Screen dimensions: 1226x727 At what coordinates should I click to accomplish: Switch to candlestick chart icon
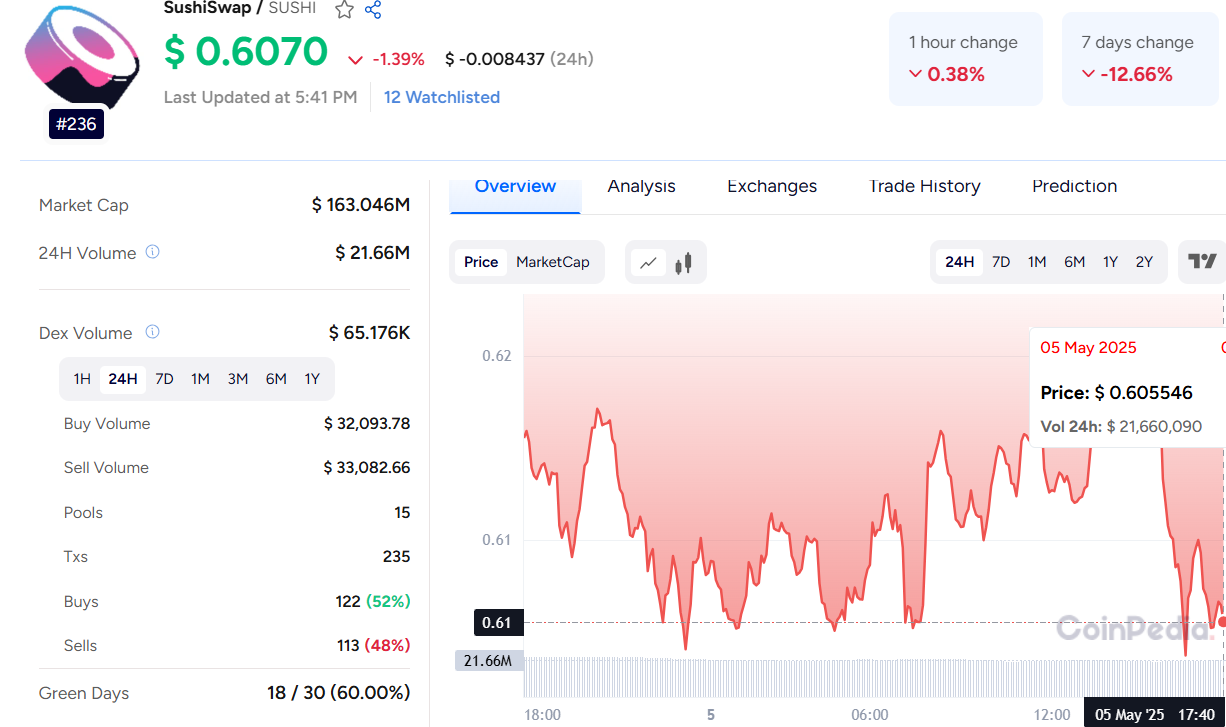click(x=684, y=263)
